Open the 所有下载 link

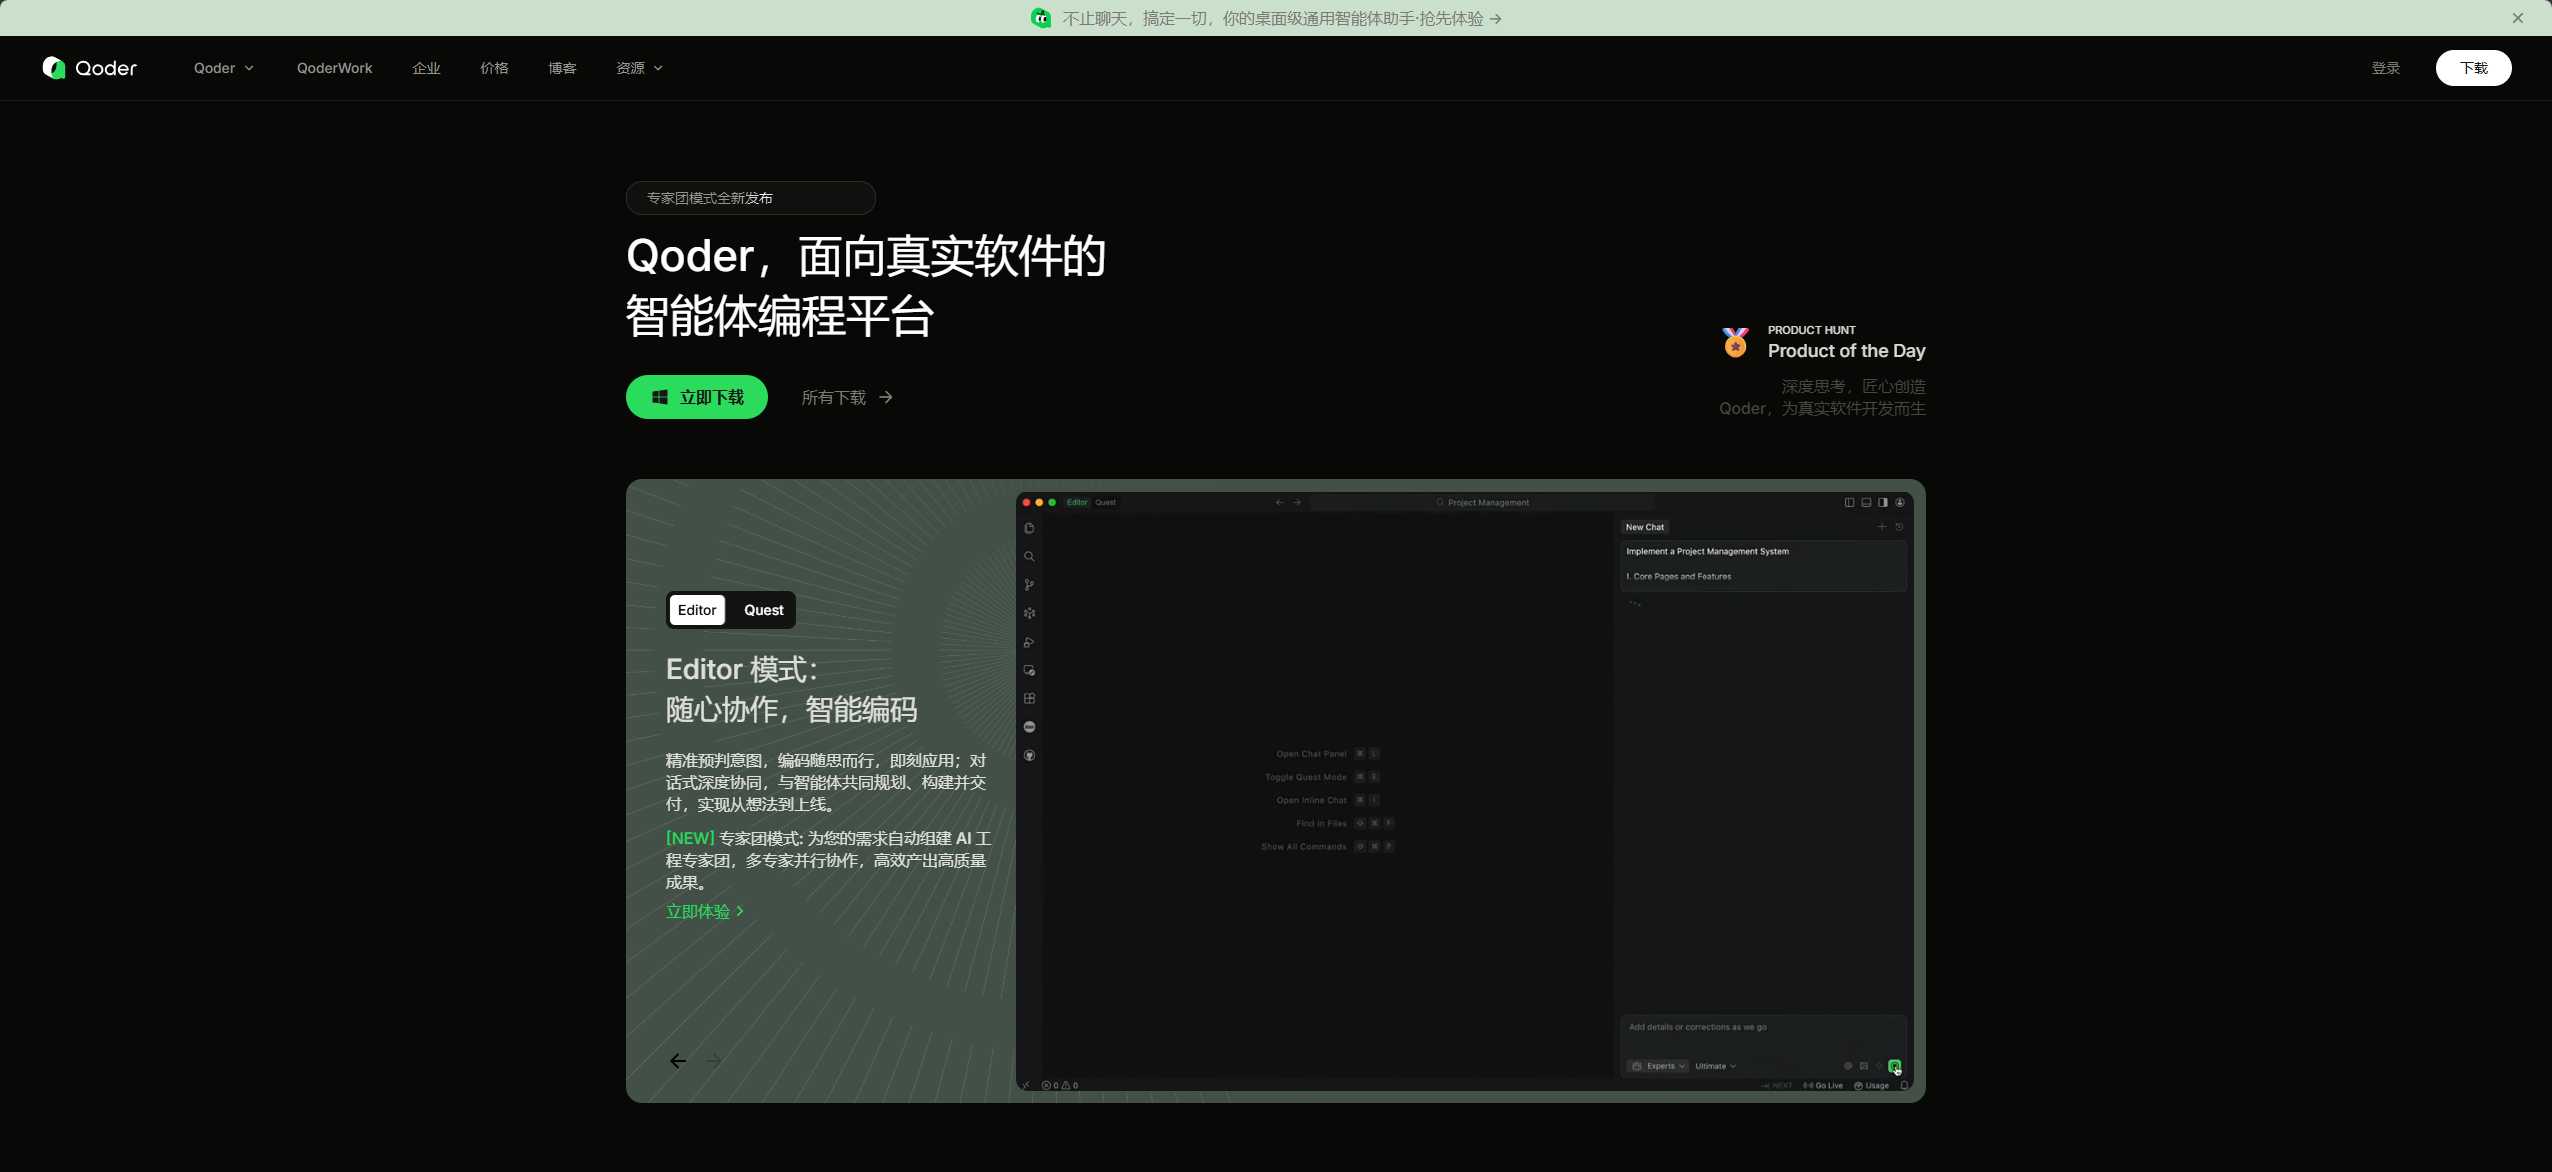[x=848, y=397]
